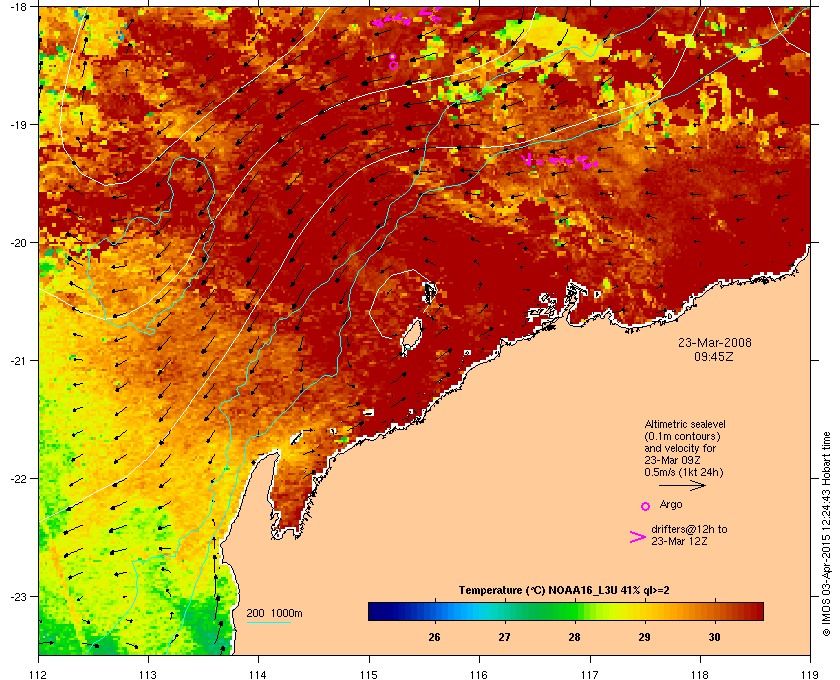Click longitude axis label 116

[479, 675]
